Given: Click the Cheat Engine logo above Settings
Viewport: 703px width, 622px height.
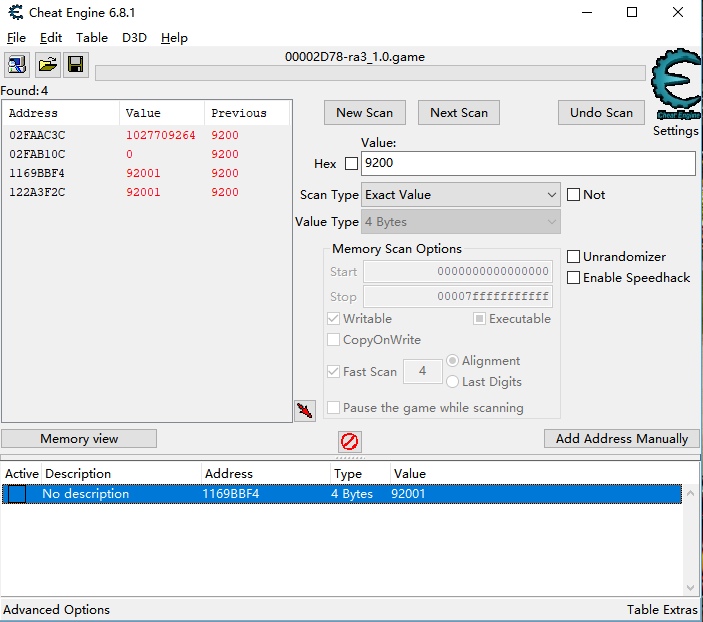Looking at the screenshot, I should coord(676,84).
